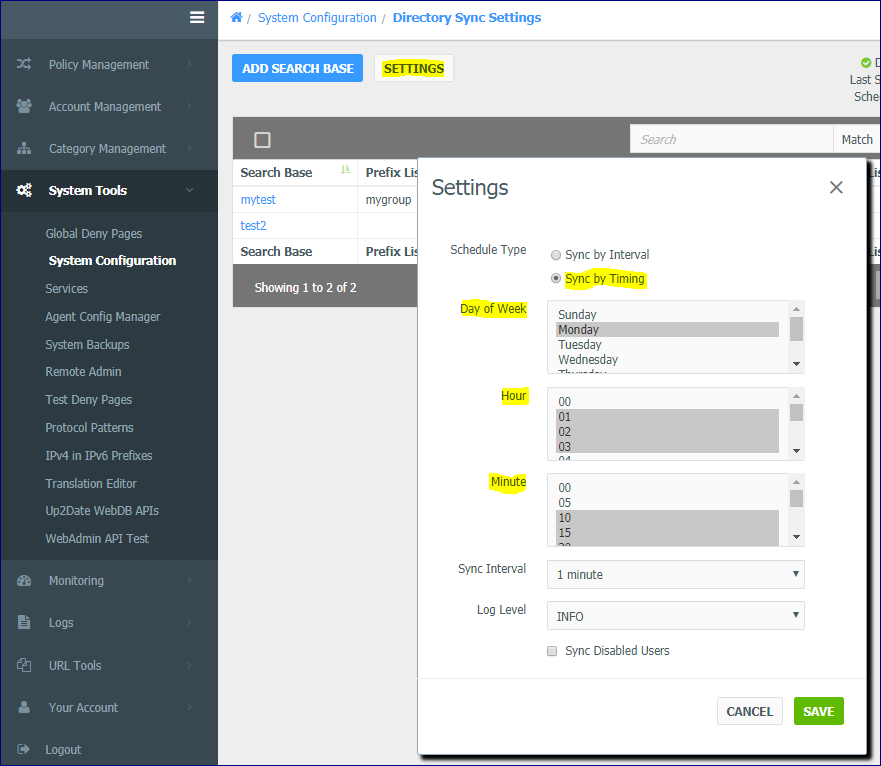Open Remote Admin menu item
Viewport: 881px width, 766px height.
click(83, 371)
